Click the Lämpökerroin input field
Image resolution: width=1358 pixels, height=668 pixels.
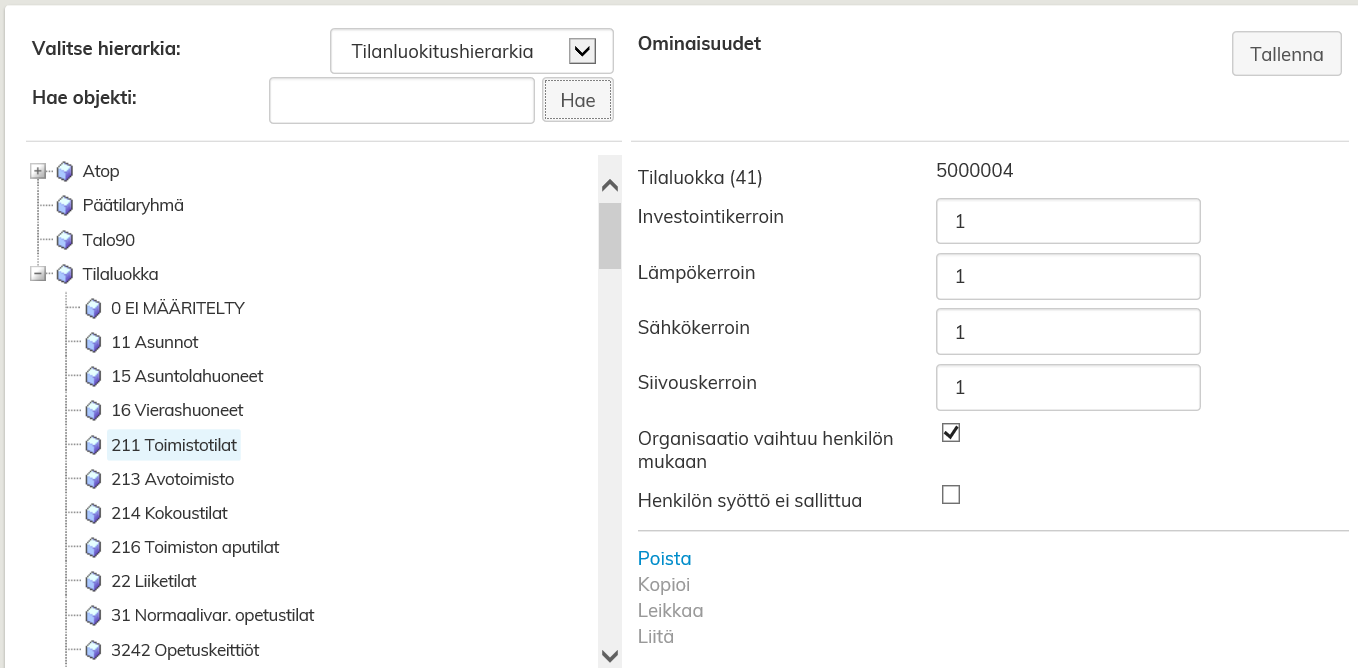(x=1067, y=276)
